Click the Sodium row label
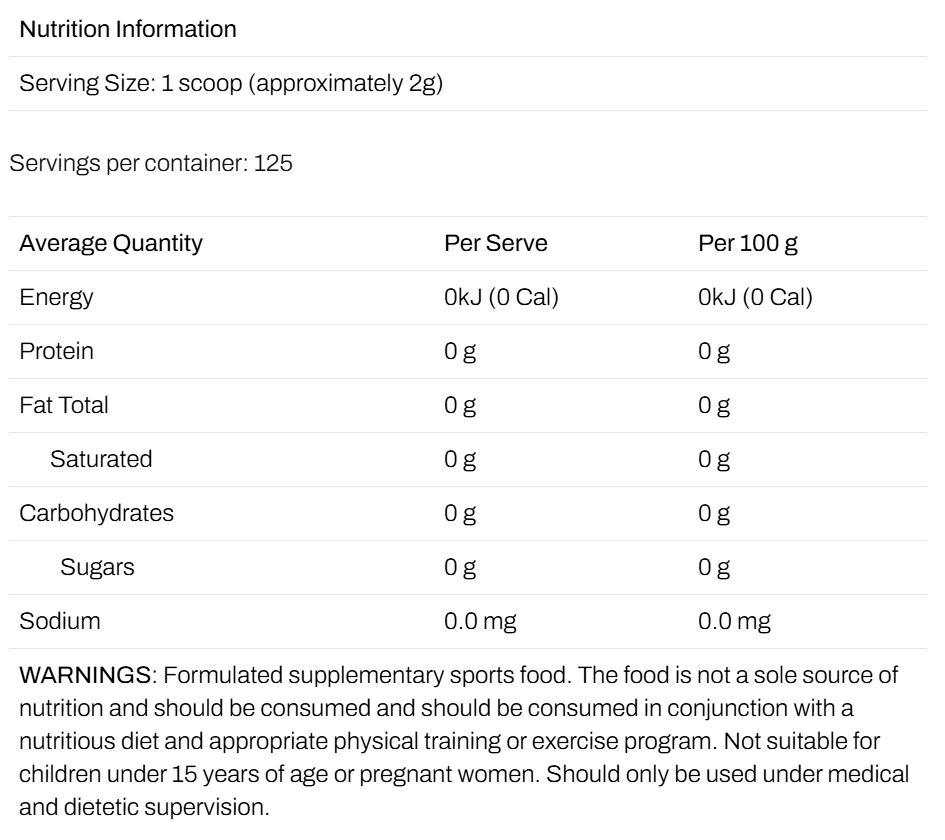Viewport: 945px width, 840px height. 60,621
